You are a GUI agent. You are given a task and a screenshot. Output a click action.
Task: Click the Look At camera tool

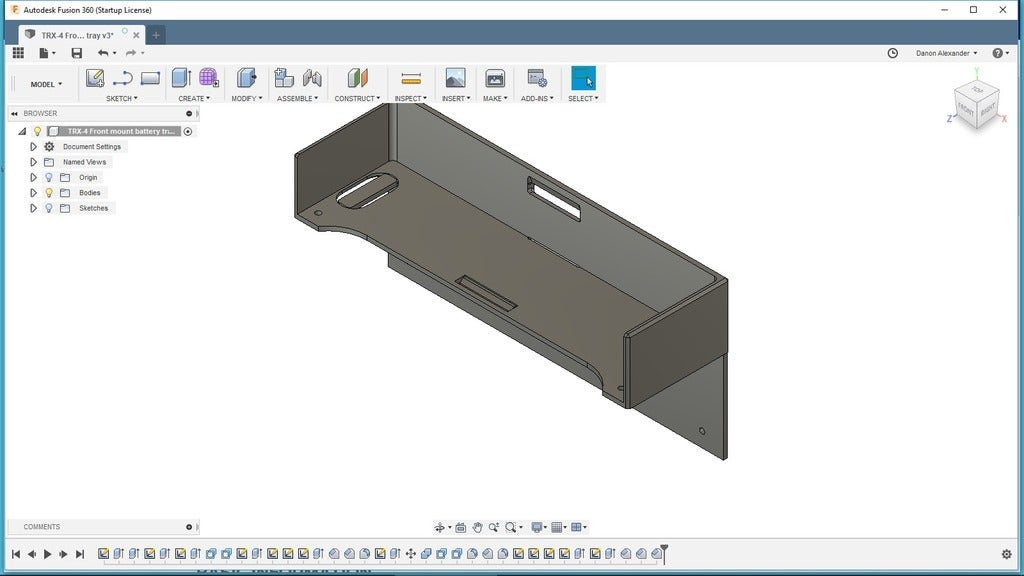pos(460,528)
